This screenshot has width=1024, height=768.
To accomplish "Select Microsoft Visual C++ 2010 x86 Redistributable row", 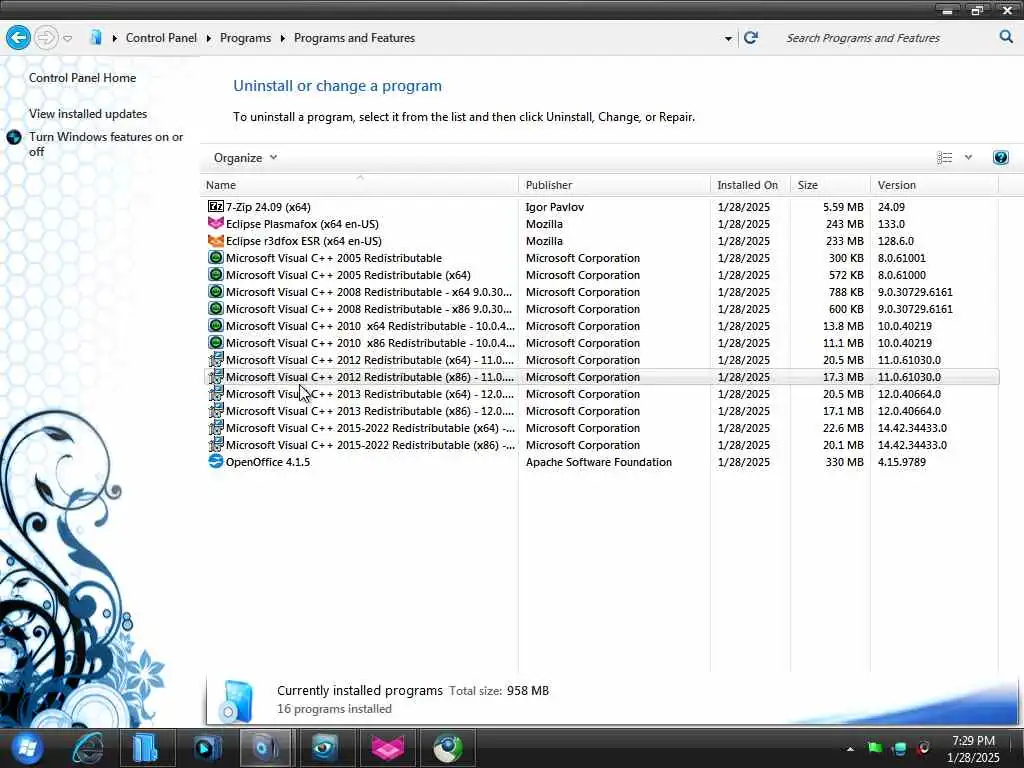I will pos(601,343).
